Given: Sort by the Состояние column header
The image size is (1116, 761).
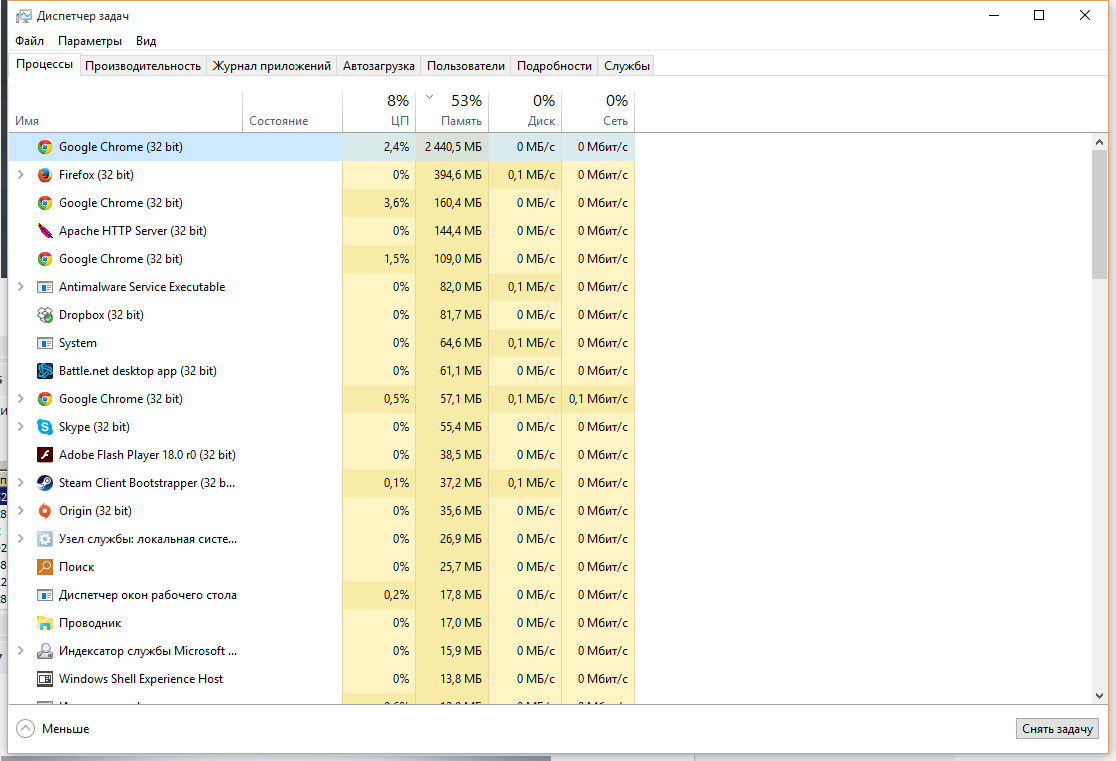Looking at the screenshot, I should [x=293, y=112].
